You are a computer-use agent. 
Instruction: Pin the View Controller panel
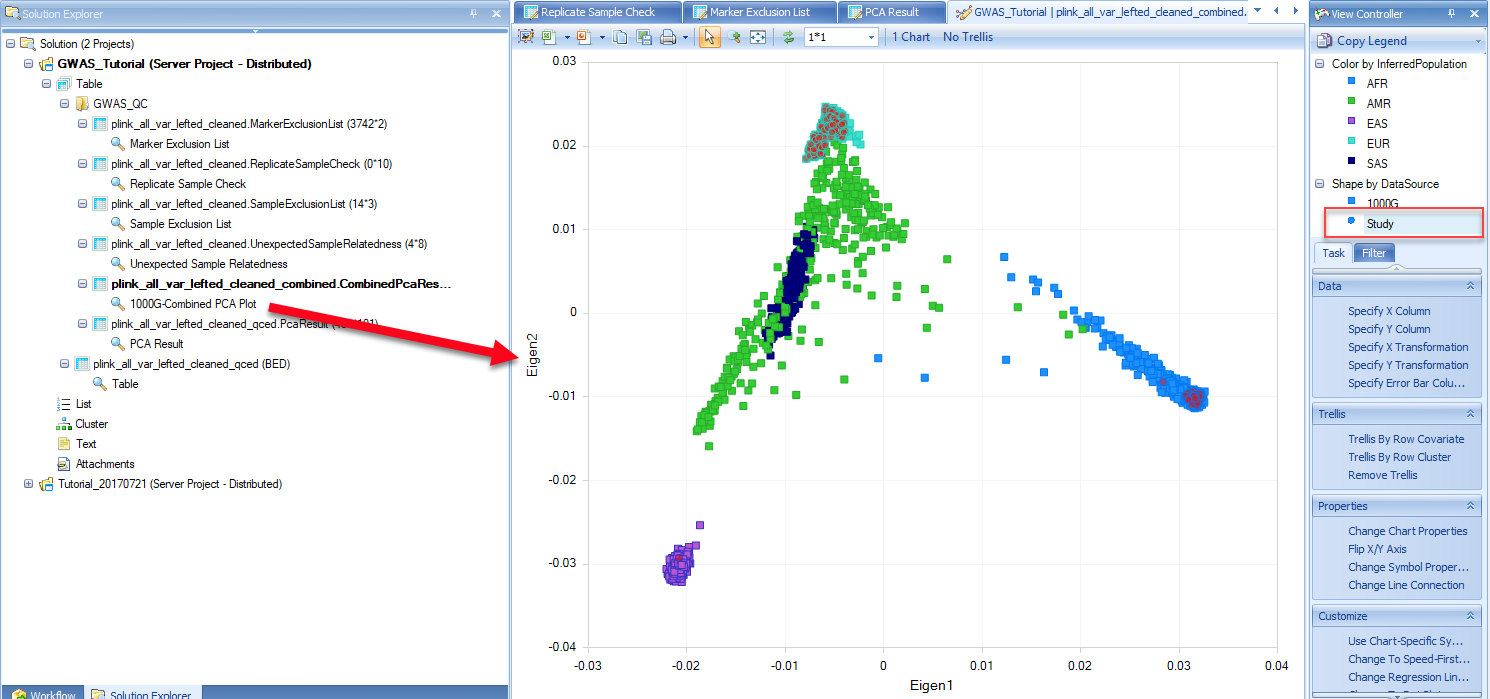tap(1453, 14)
